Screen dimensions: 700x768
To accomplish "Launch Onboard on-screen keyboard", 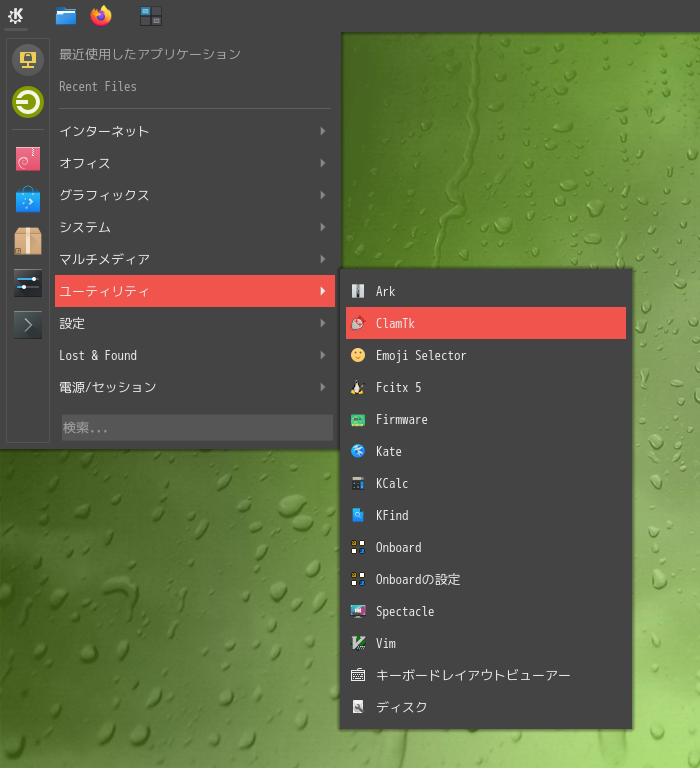I will coord(485,547).
